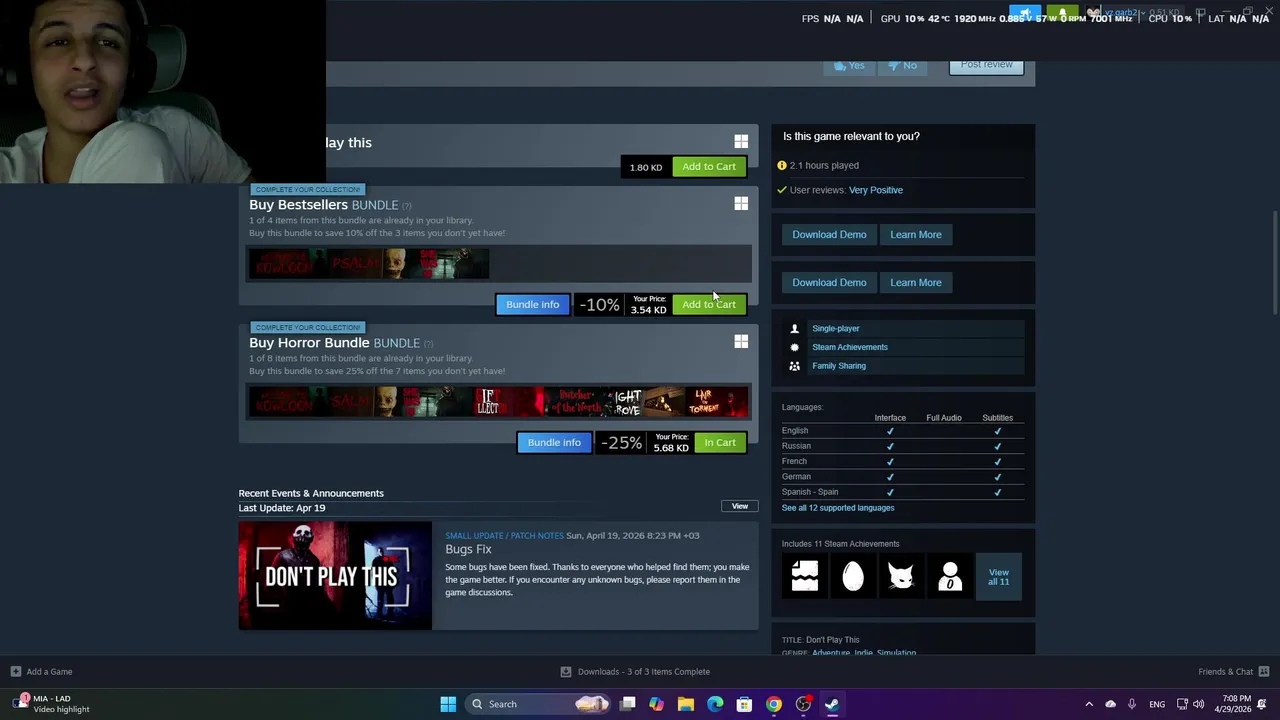Screen dimensions: 1280x720
Task: Open the Windows Start menu
Action: click(x=448, y=704)
